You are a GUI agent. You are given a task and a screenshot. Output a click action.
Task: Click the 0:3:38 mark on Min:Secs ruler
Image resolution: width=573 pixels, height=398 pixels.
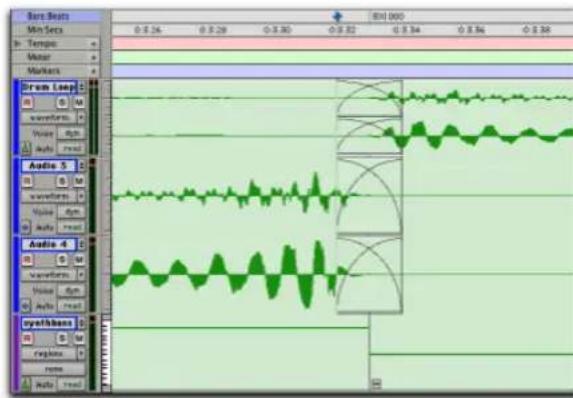pos(536,30)
